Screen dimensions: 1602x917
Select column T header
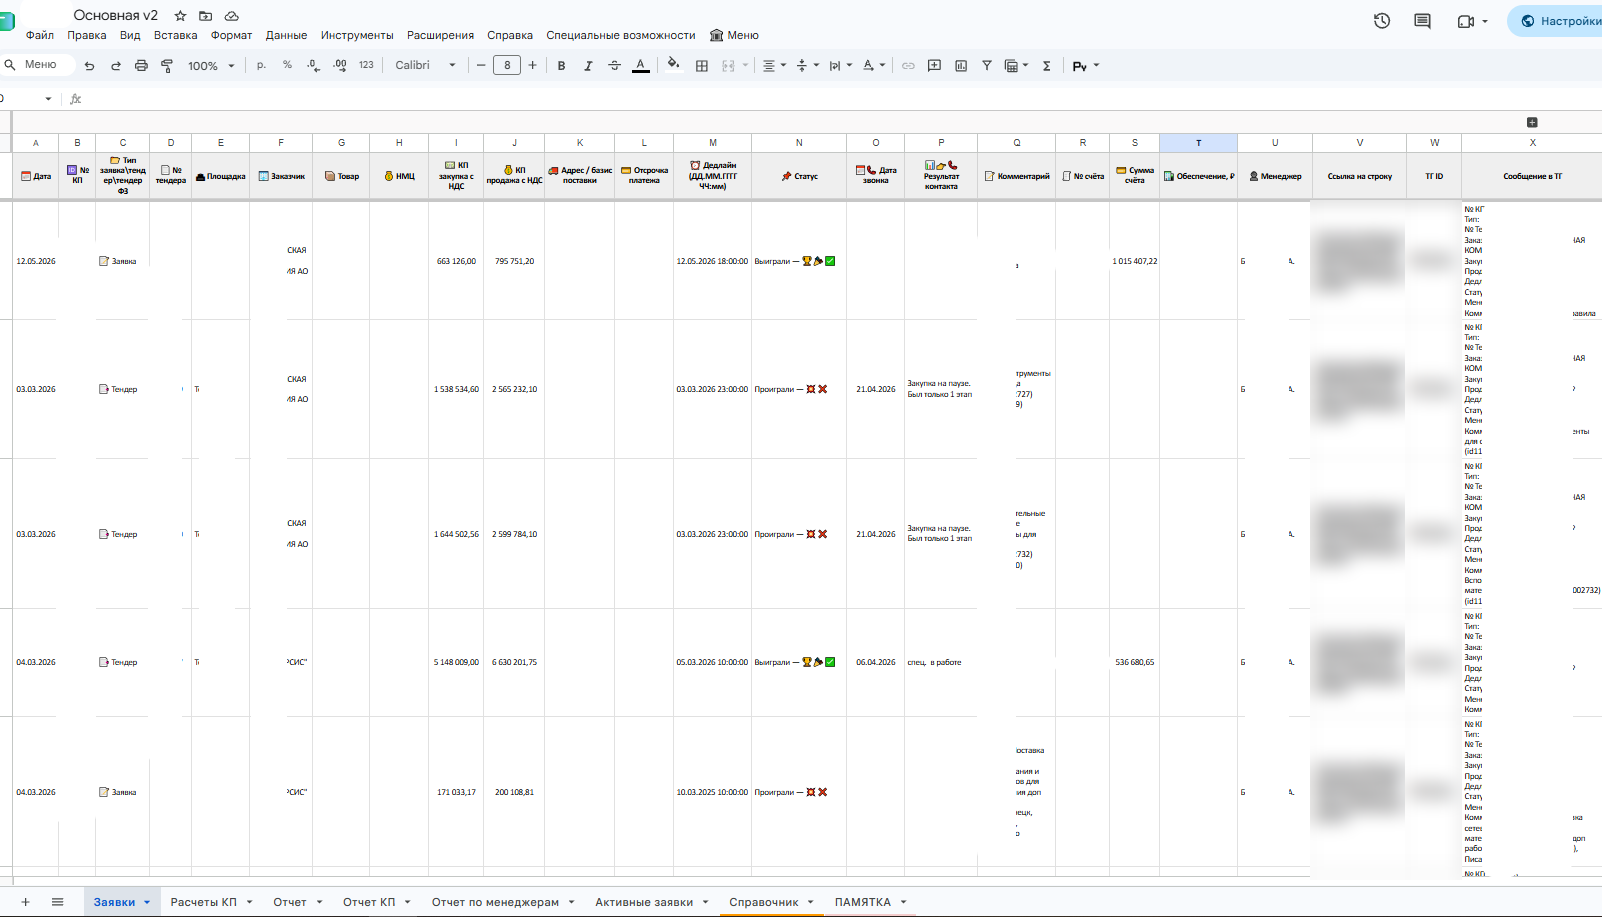click(1198, 143)
